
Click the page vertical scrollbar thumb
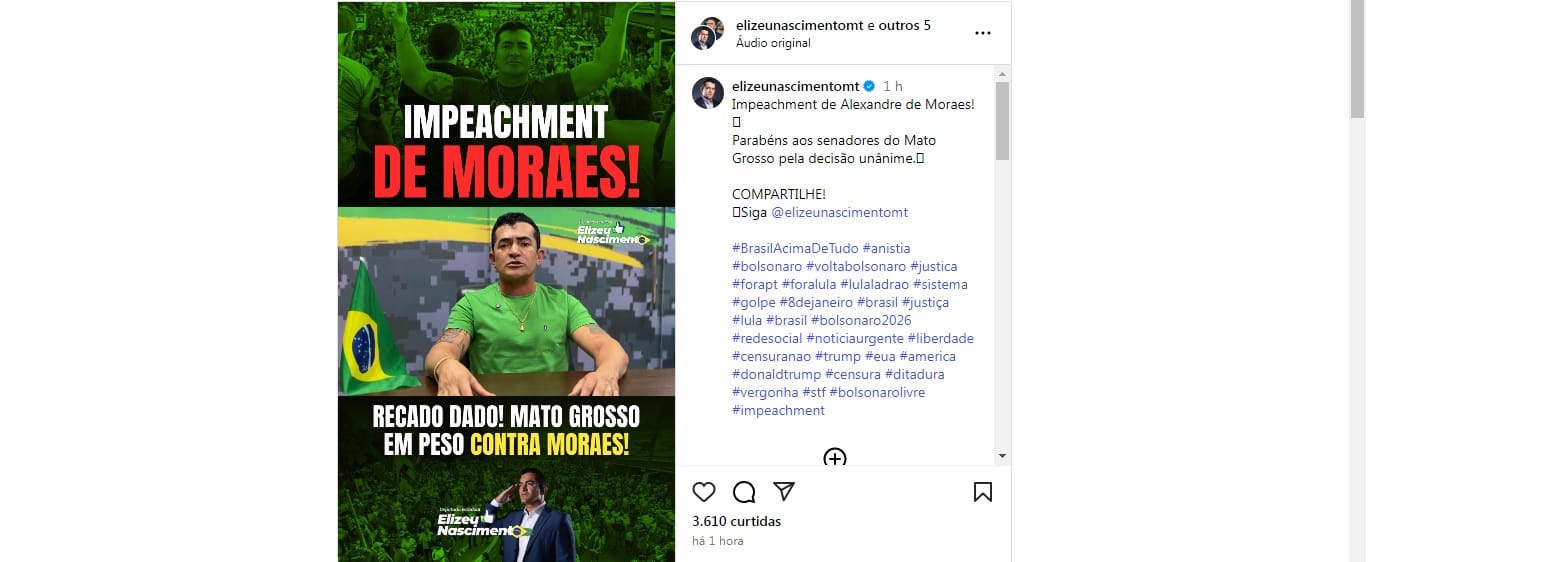[1357, 58]
